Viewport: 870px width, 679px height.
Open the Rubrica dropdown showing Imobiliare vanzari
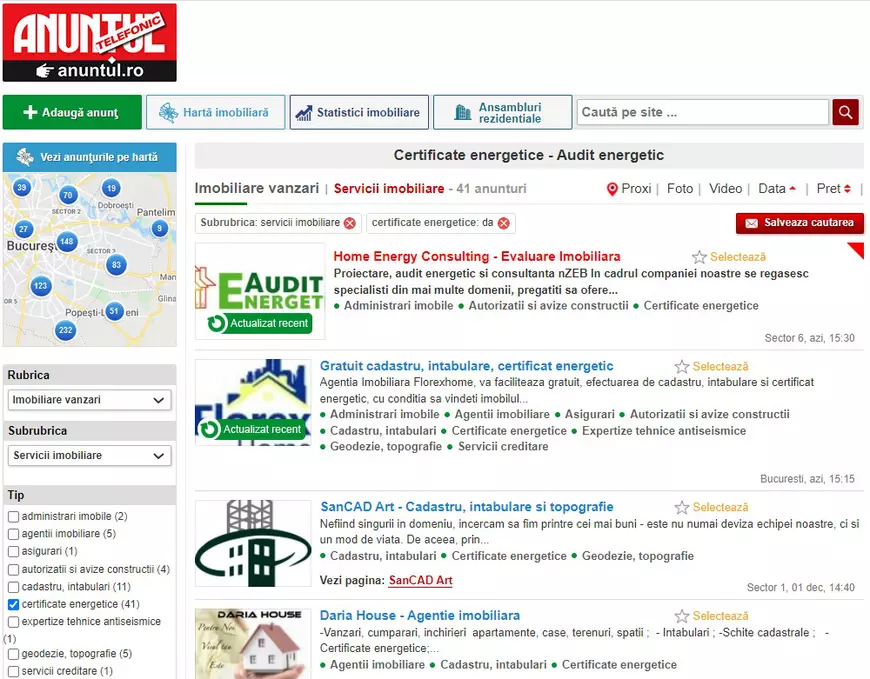pyautogui.click(x=89, y=399)
